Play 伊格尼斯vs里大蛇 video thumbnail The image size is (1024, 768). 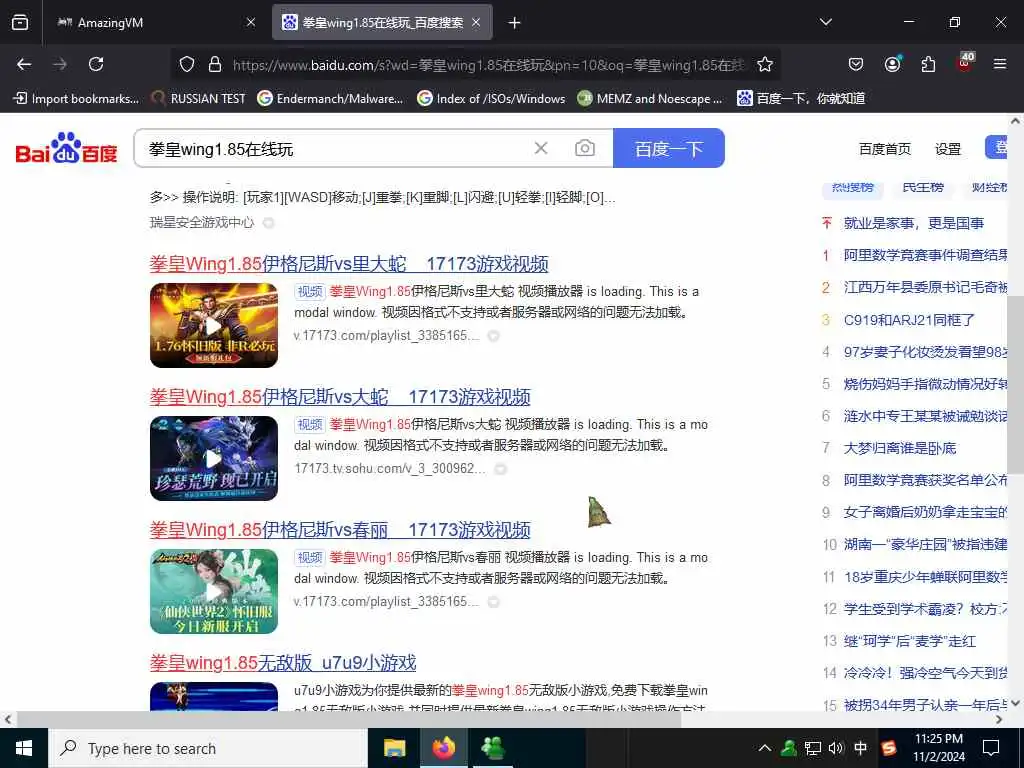point(214,325)
